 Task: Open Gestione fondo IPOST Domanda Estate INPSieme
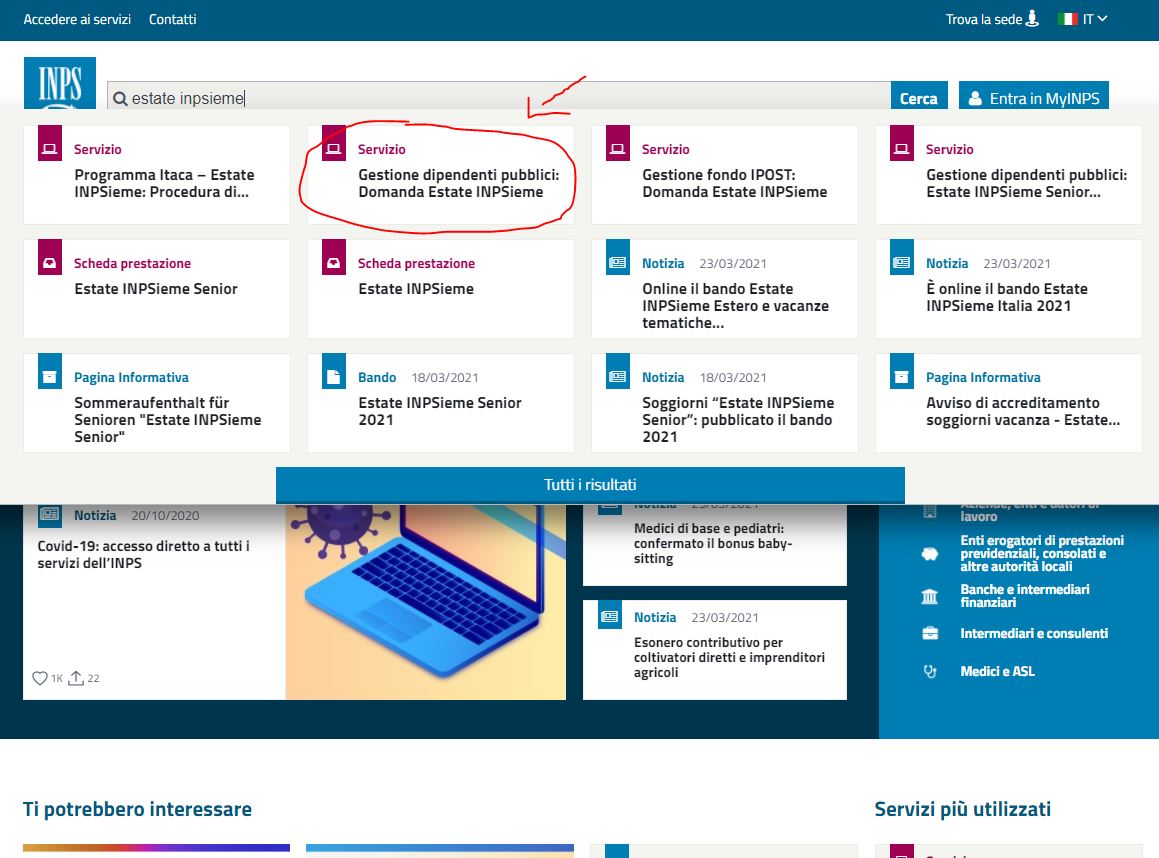pos(734,184)
